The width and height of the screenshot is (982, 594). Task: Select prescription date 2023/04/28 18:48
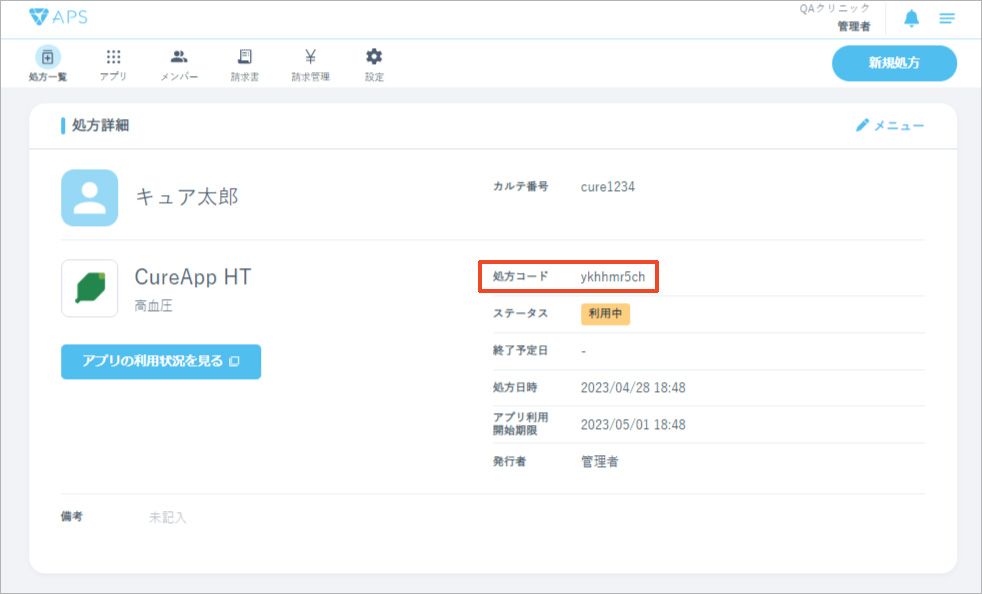[633, 388]
